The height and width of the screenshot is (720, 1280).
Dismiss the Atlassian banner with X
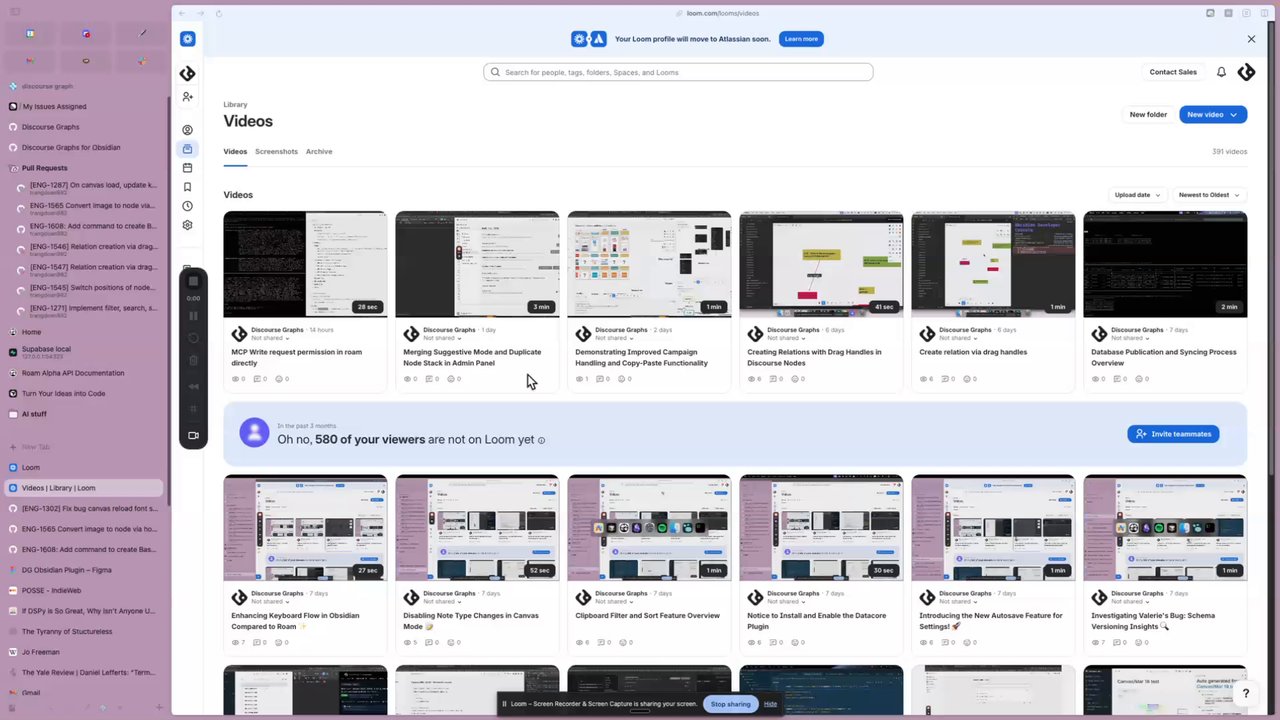tap(1251, 39)
